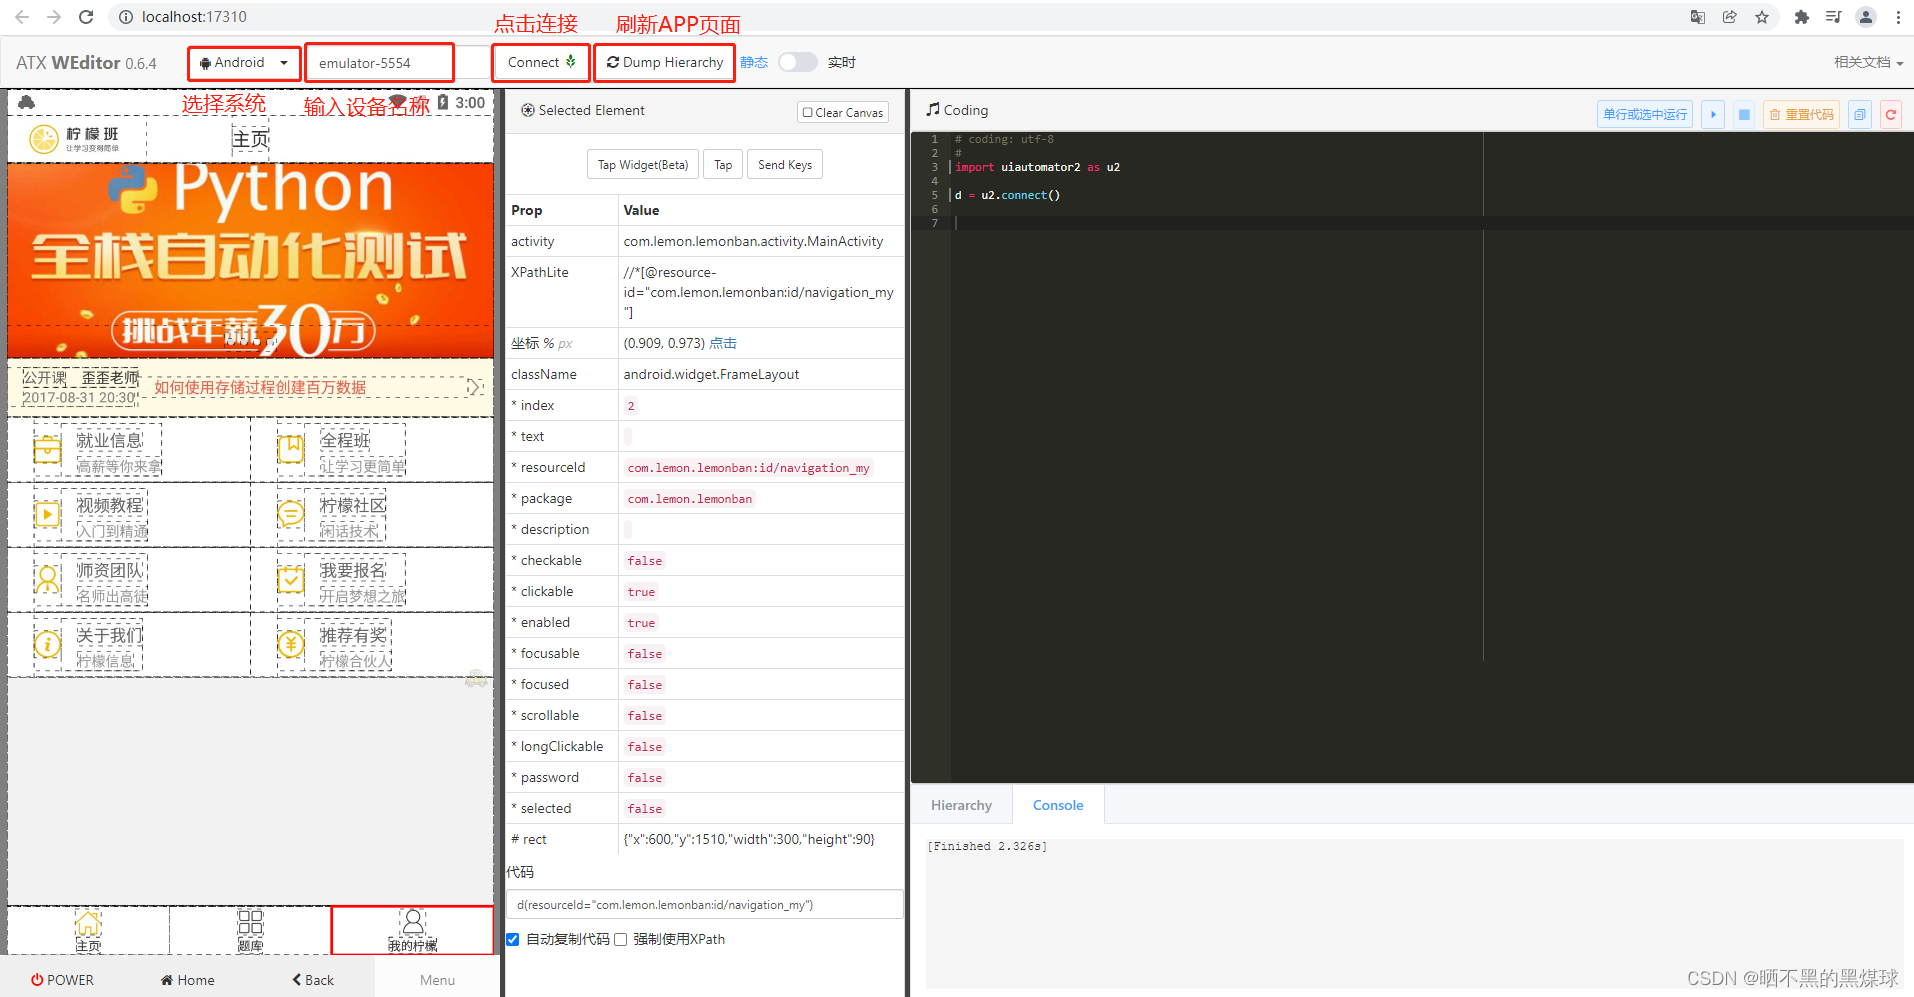Image resolution: width=1914 pixels, height=997 pixels.
Task: Stop code execution with the square icon
Action: (1744, 114)
